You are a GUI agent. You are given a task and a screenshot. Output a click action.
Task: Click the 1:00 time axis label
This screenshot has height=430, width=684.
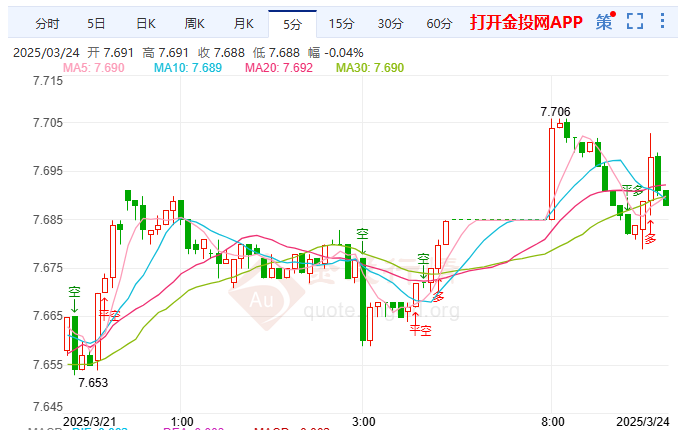tap(182, 422)
